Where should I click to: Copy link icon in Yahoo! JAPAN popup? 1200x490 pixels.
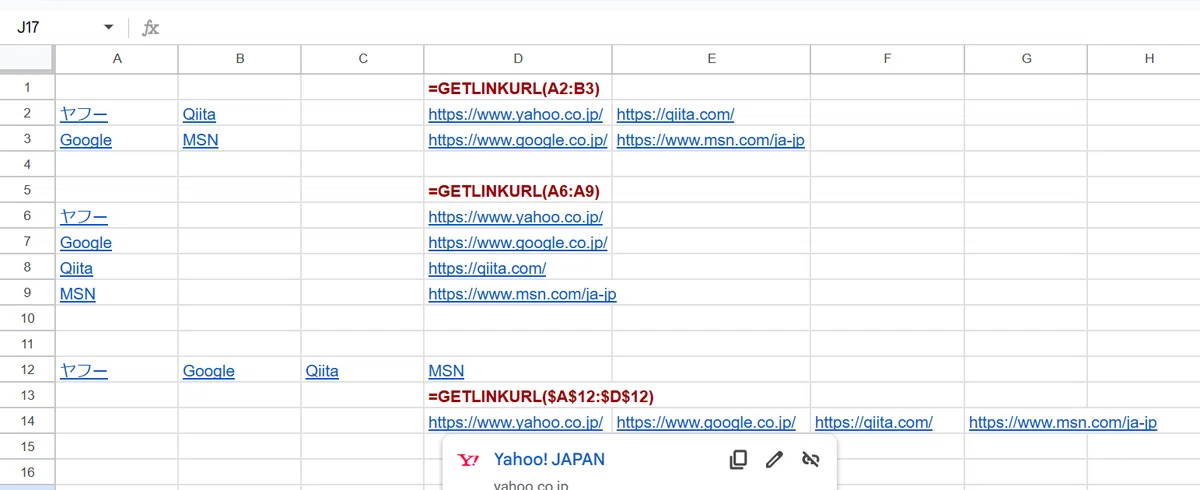click(738, 460)
